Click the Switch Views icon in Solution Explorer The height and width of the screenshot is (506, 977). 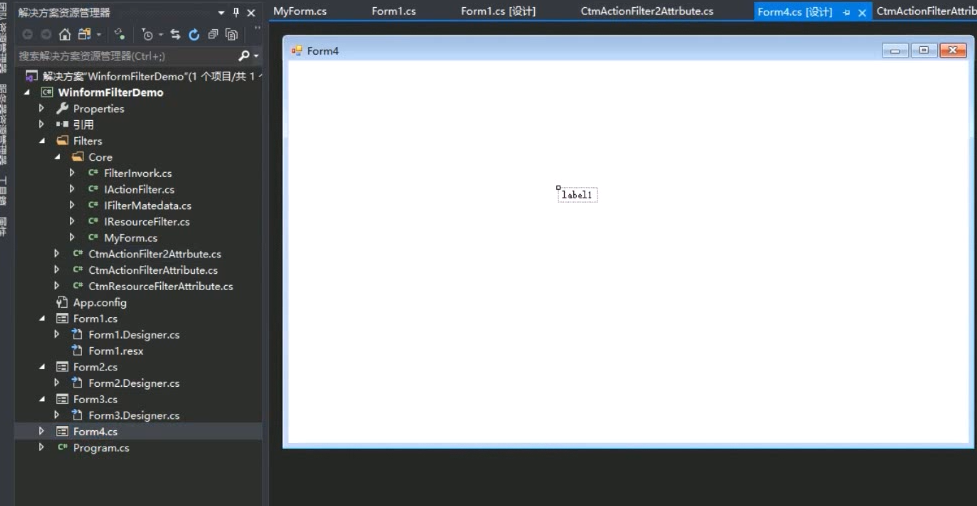pyautogui.click(x=84, y=35)
